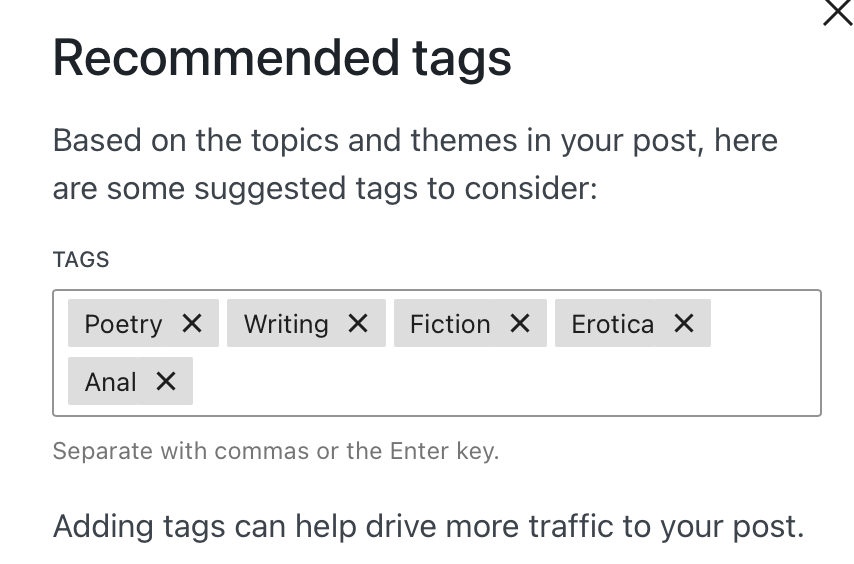Viewport: 854px width, 564px height.
Task: Click the Writing tag label
Action: (286, 324)
